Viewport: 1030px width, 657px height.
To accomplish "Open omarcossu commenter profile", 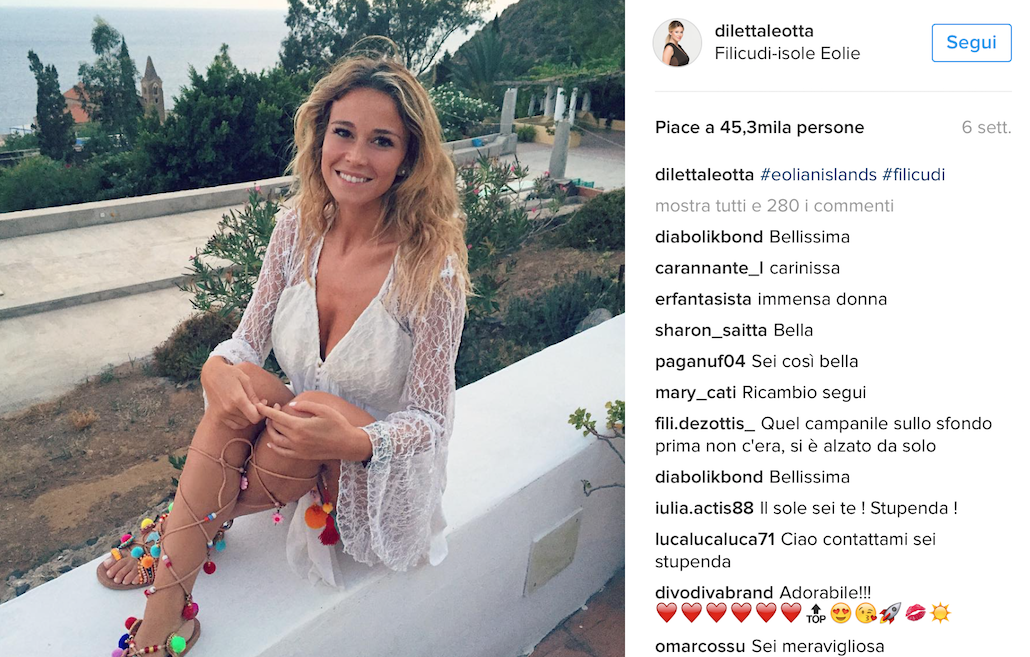I will click(700, 646).
